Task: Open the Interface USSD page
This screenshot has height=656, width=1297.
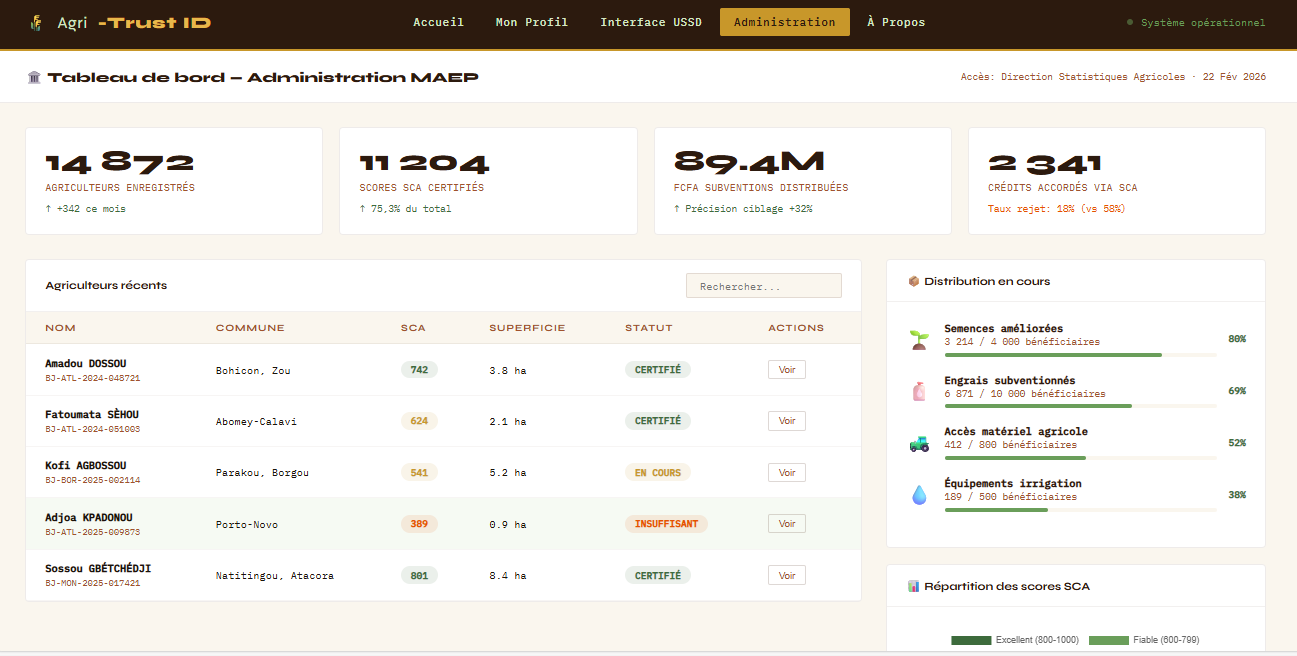Action: (651, 22)
